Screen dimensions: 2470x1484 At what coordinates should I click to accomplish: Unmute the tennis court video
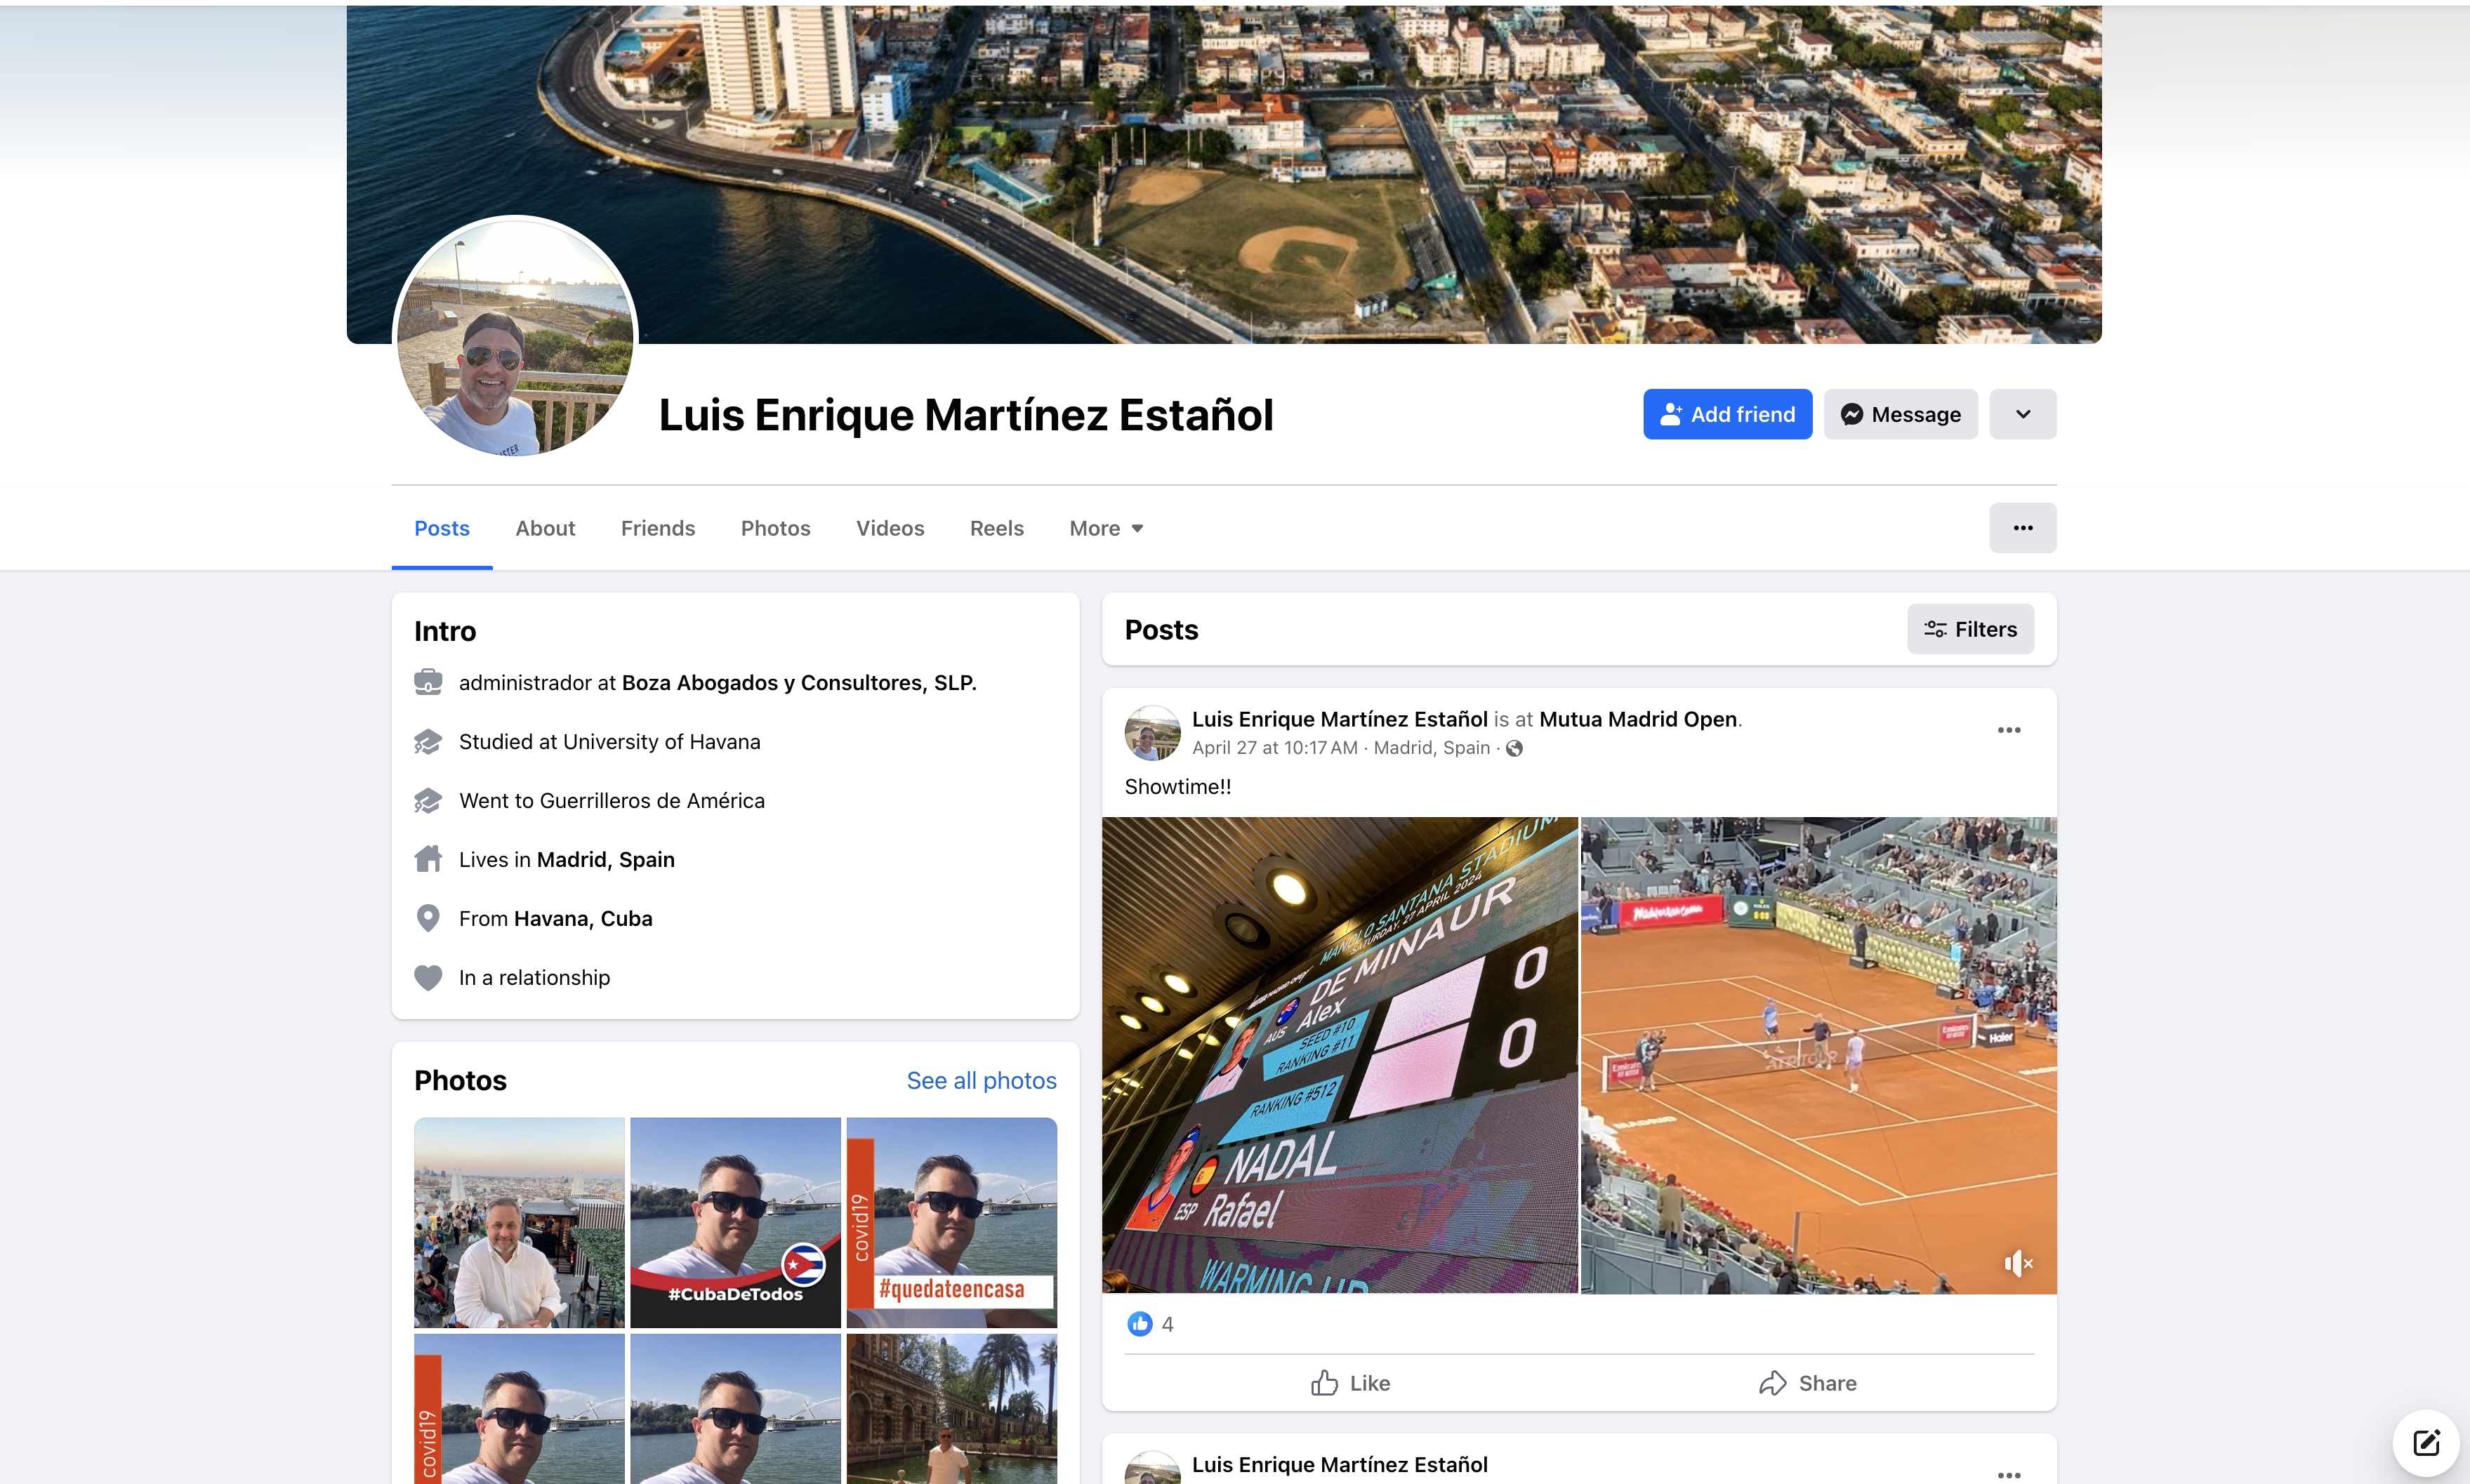click(2017, 1263)
